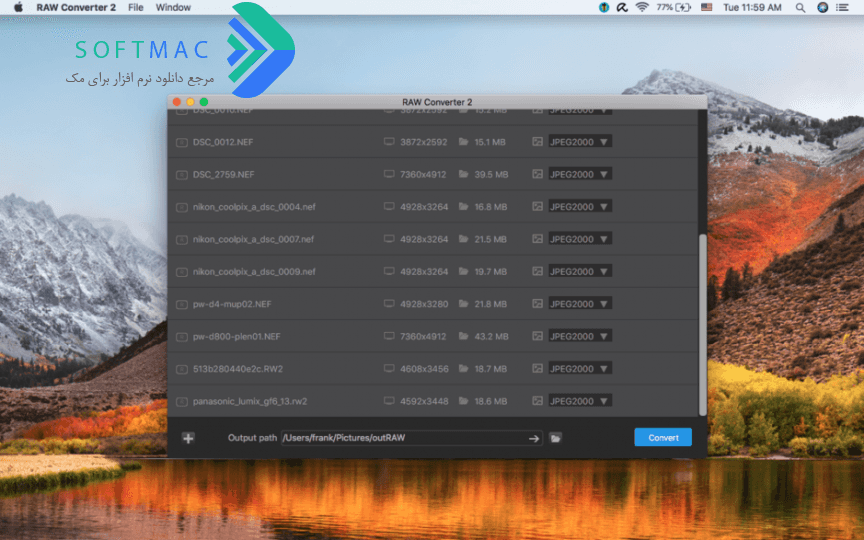Select the file name DSC_2759.NEF
This screenshot has width=864, height=540.
[224, 175]
